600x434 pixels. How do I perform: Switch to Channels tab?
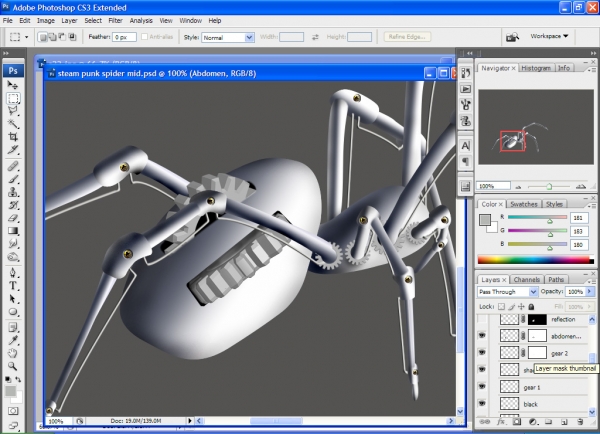click(x=527, y=279)
